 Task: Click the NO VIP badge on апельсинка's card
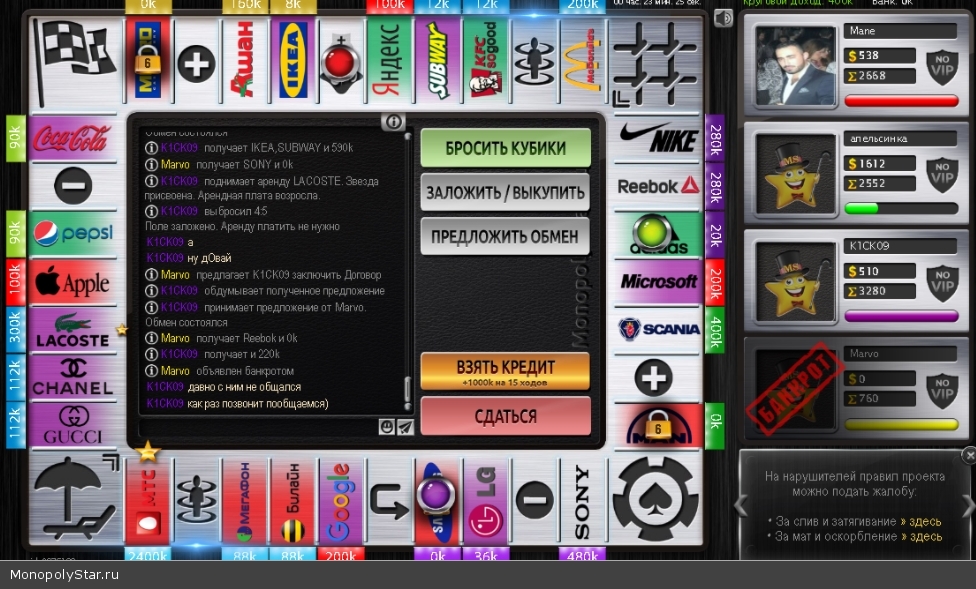coord(942,174)
